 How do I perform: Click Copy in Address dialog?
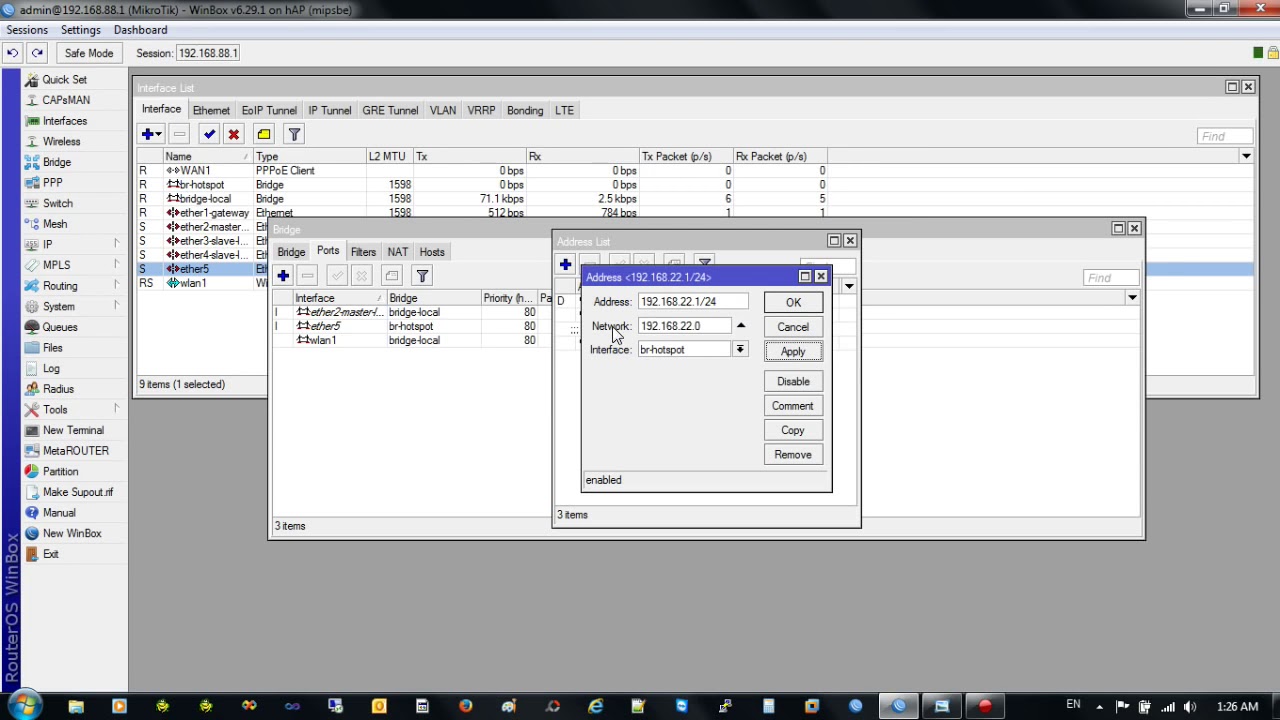(x=793, y=430)
